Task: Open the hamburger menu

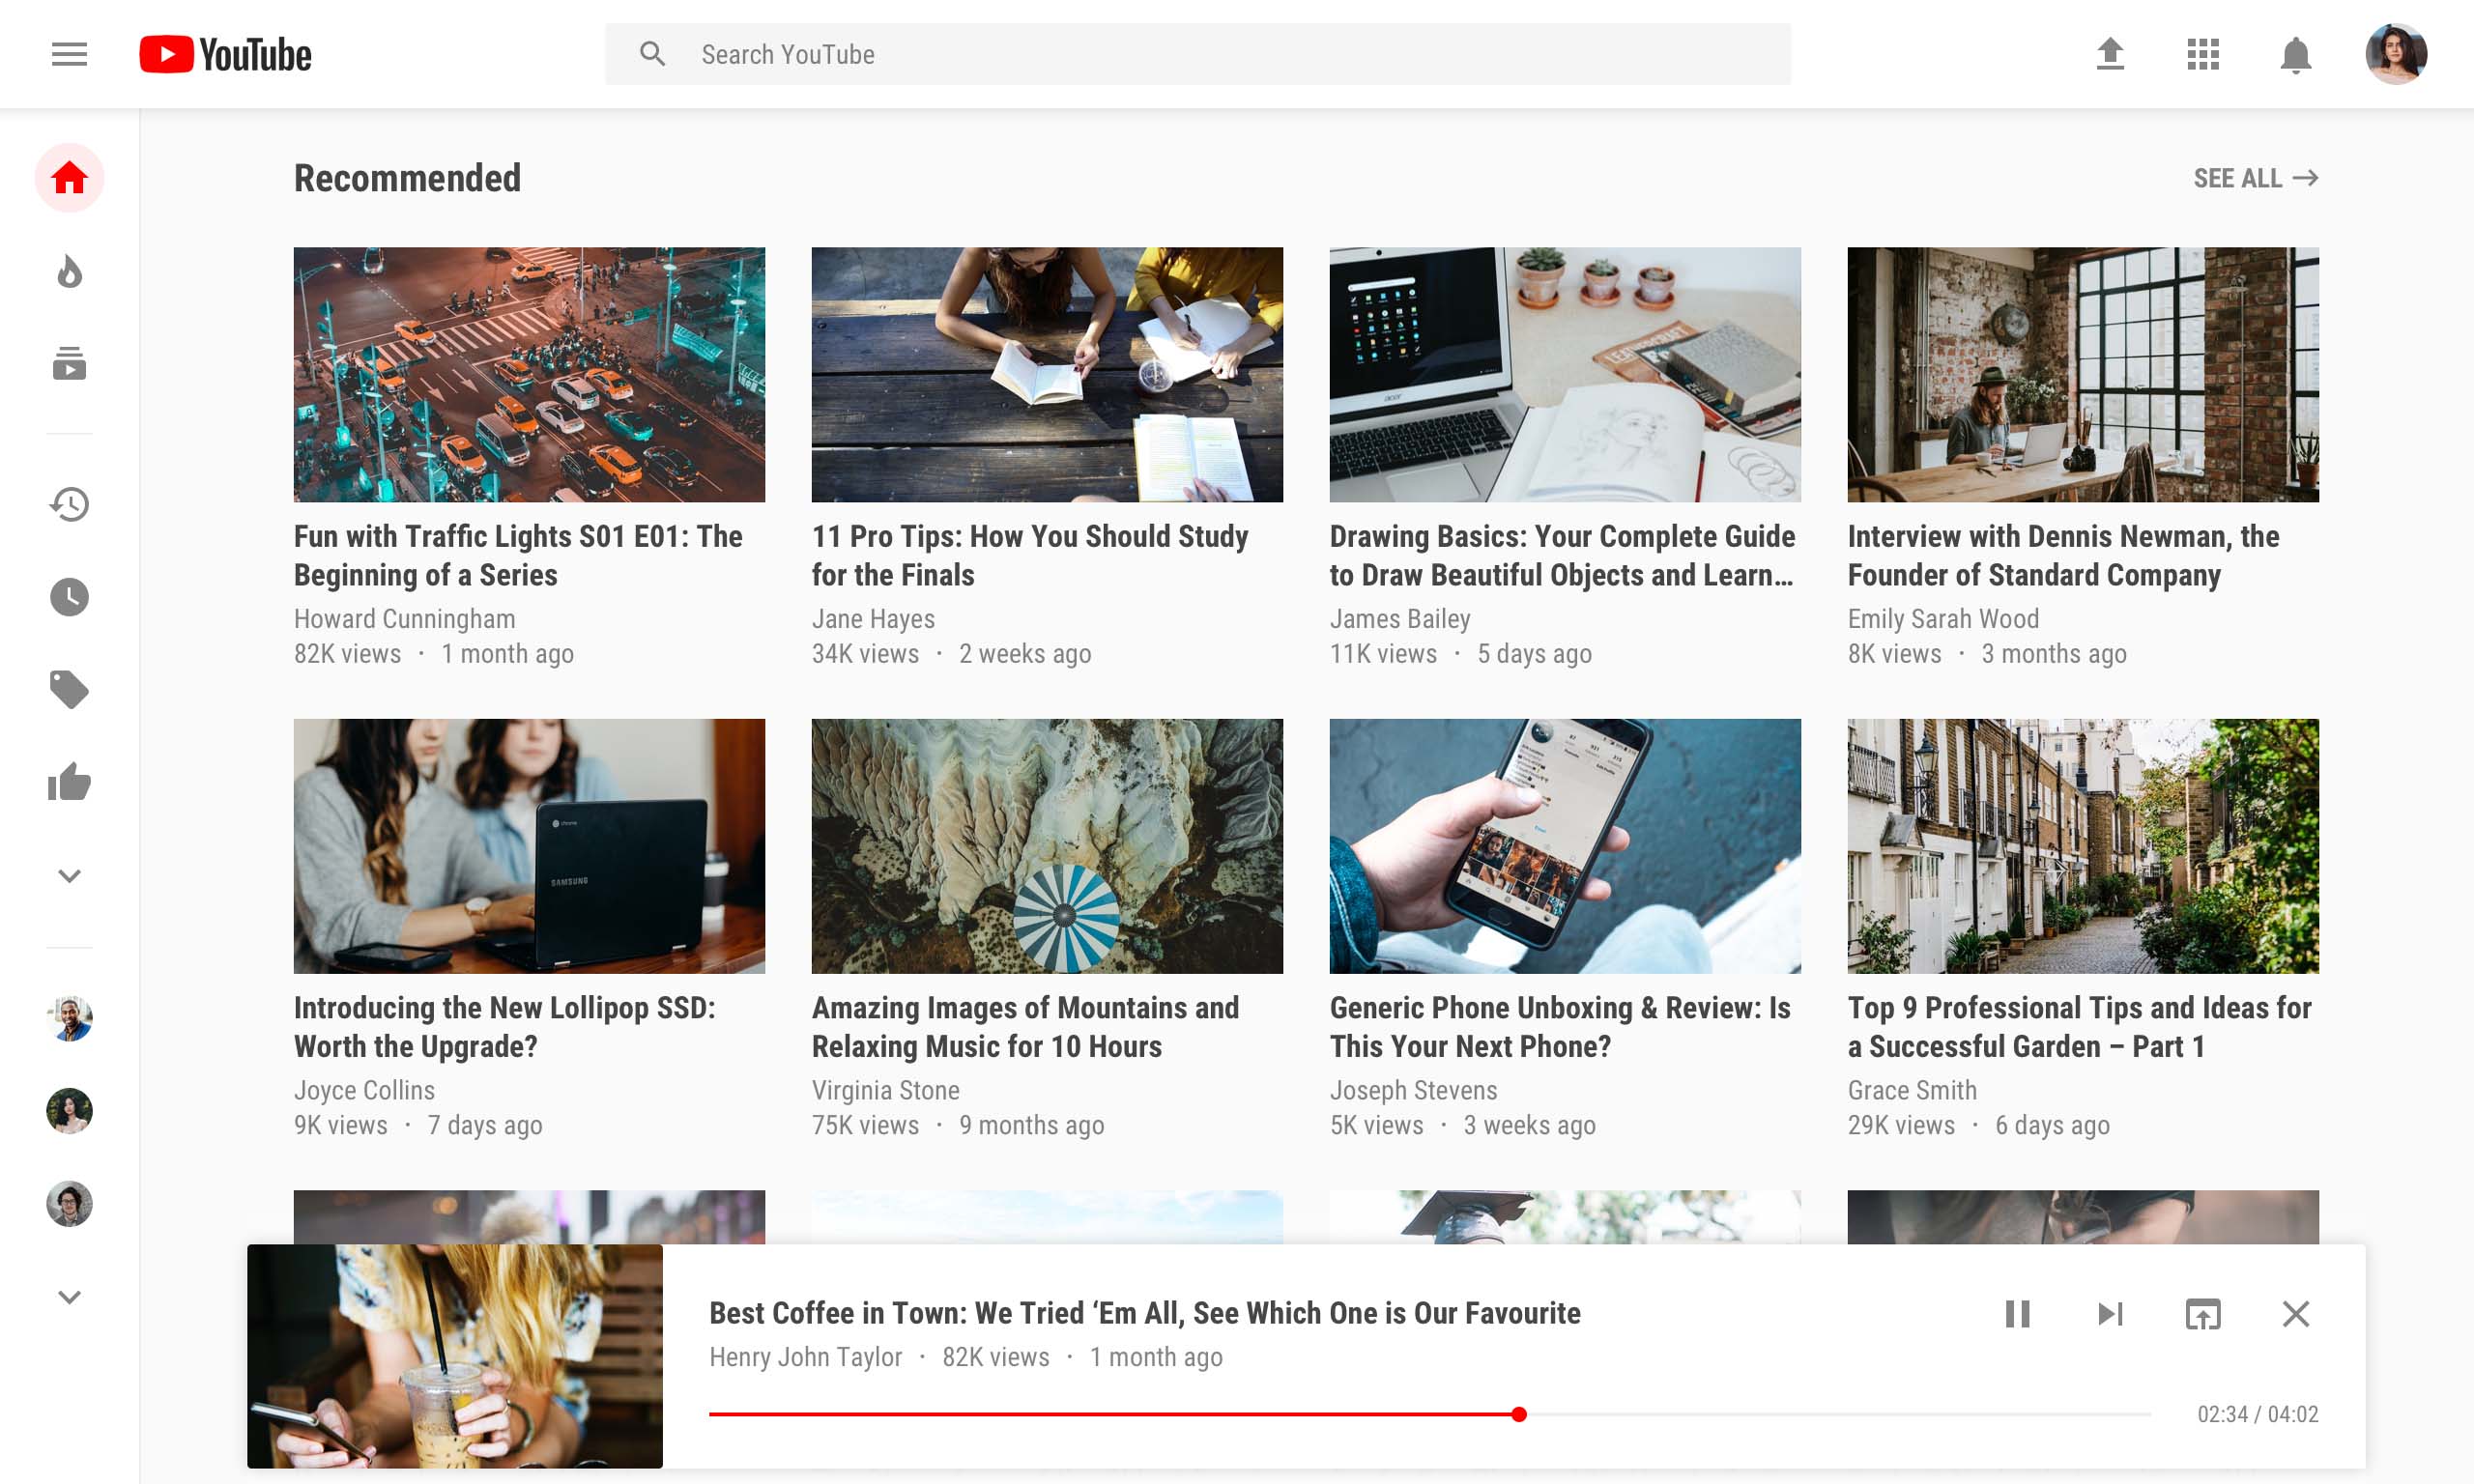Action: click(x=69, y=54)
